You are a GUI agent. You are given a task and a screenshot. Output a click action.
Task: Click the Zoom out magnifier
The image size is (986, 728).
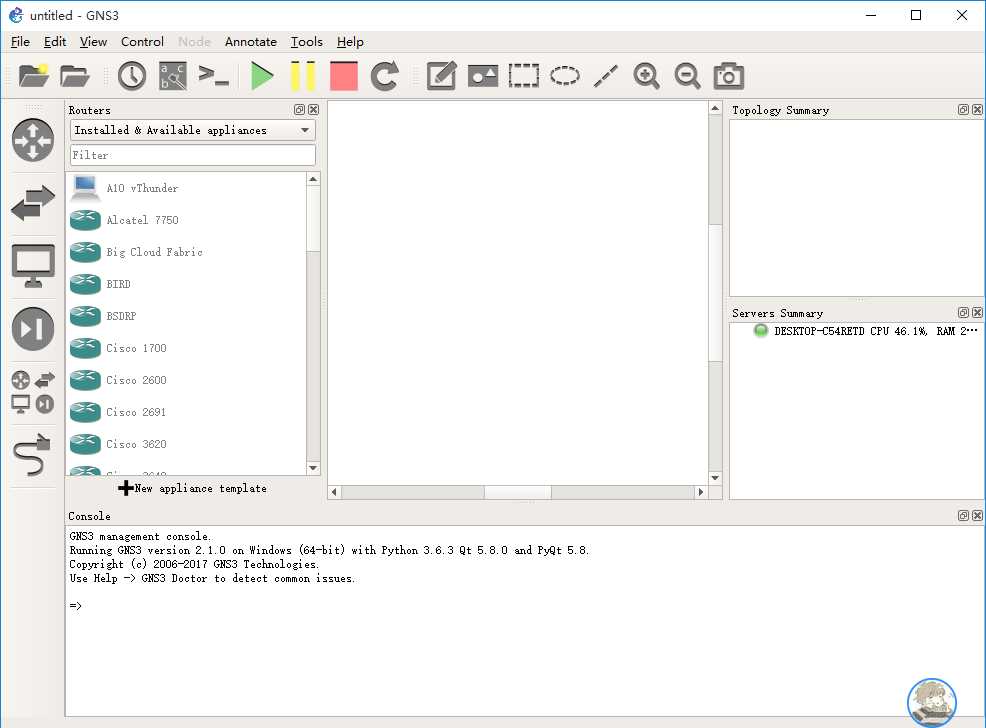coord(687,76)
